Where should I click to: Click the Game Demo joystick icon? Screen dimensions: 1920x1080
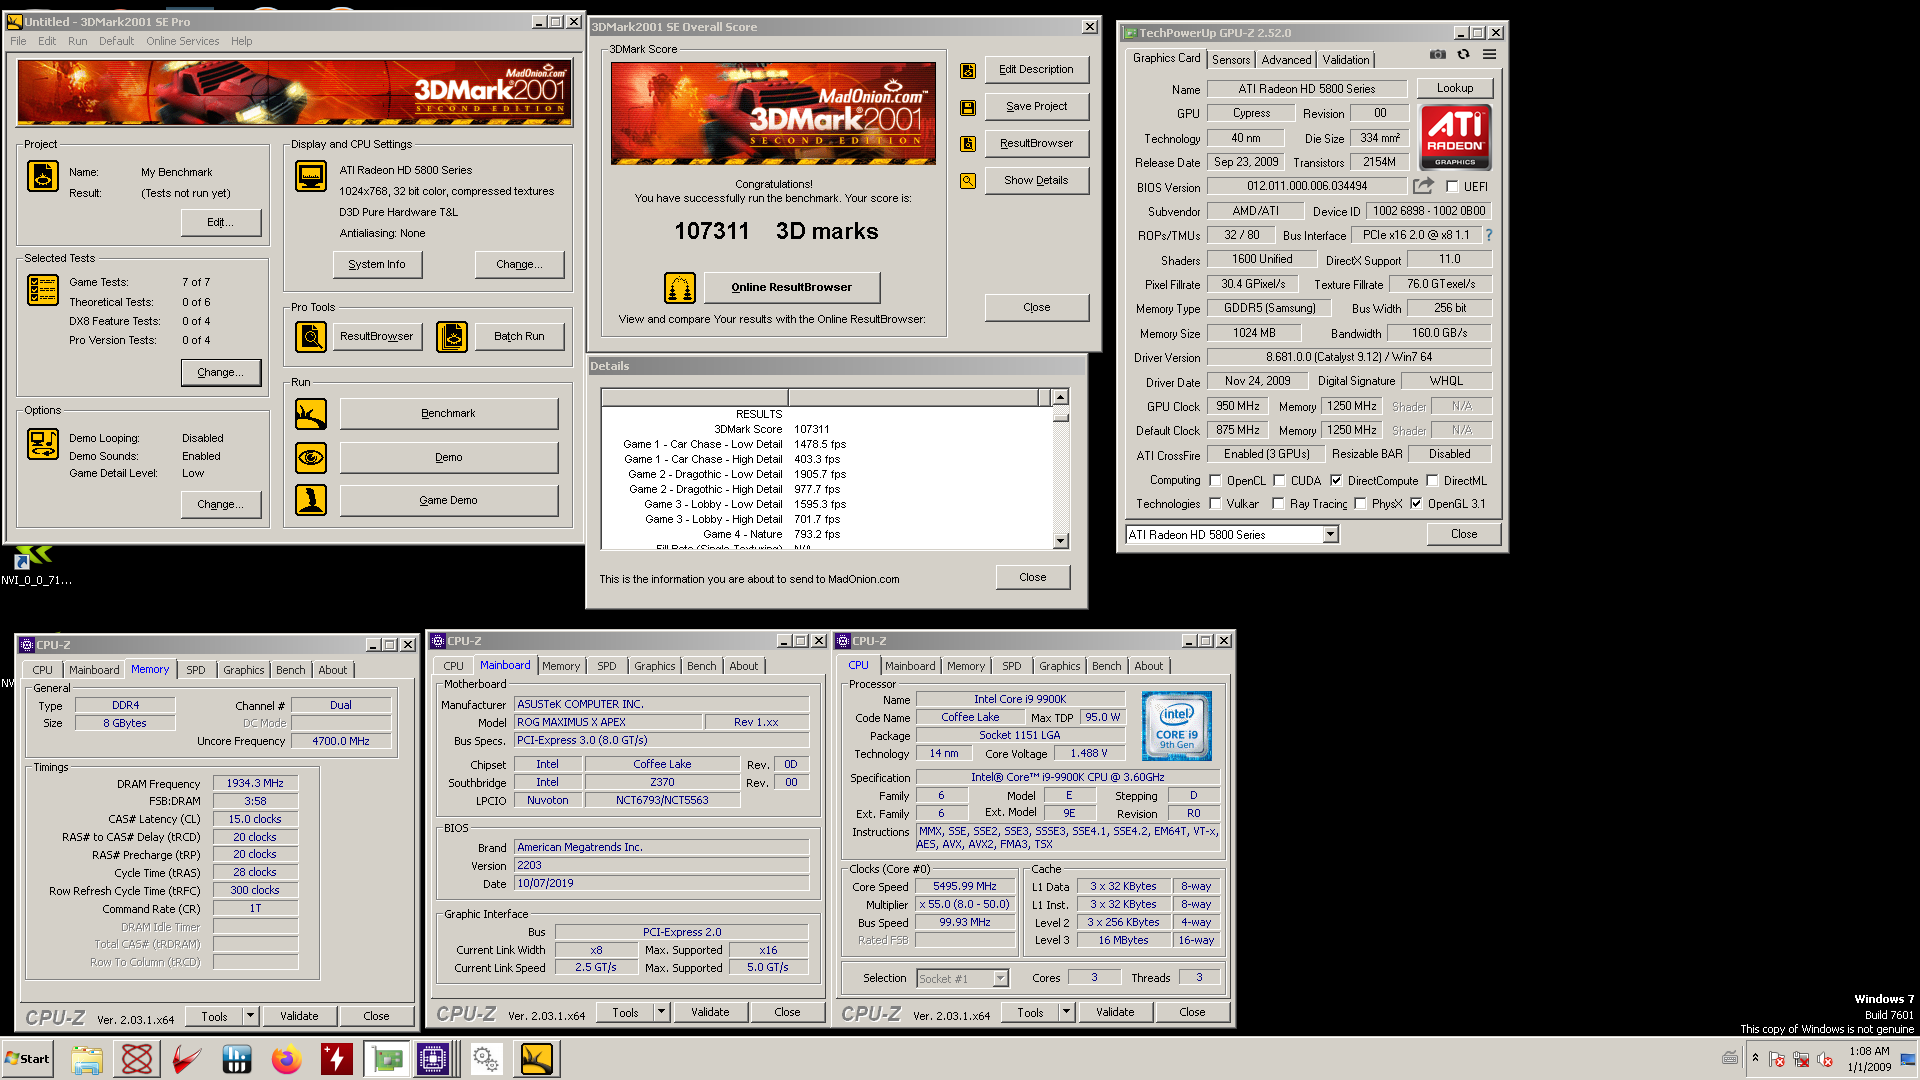(x=311, y=500)
